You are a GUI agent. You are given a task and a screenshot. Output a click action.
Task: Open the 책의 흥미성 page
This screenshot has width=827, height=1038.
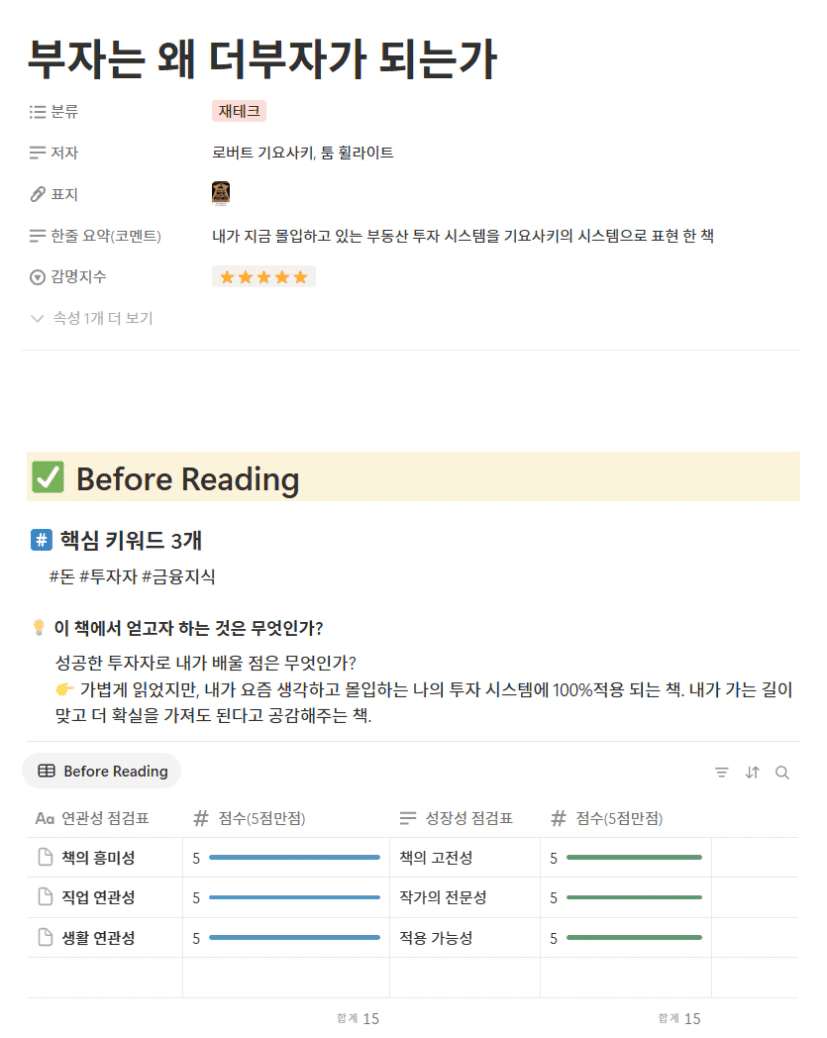[98, 858]
